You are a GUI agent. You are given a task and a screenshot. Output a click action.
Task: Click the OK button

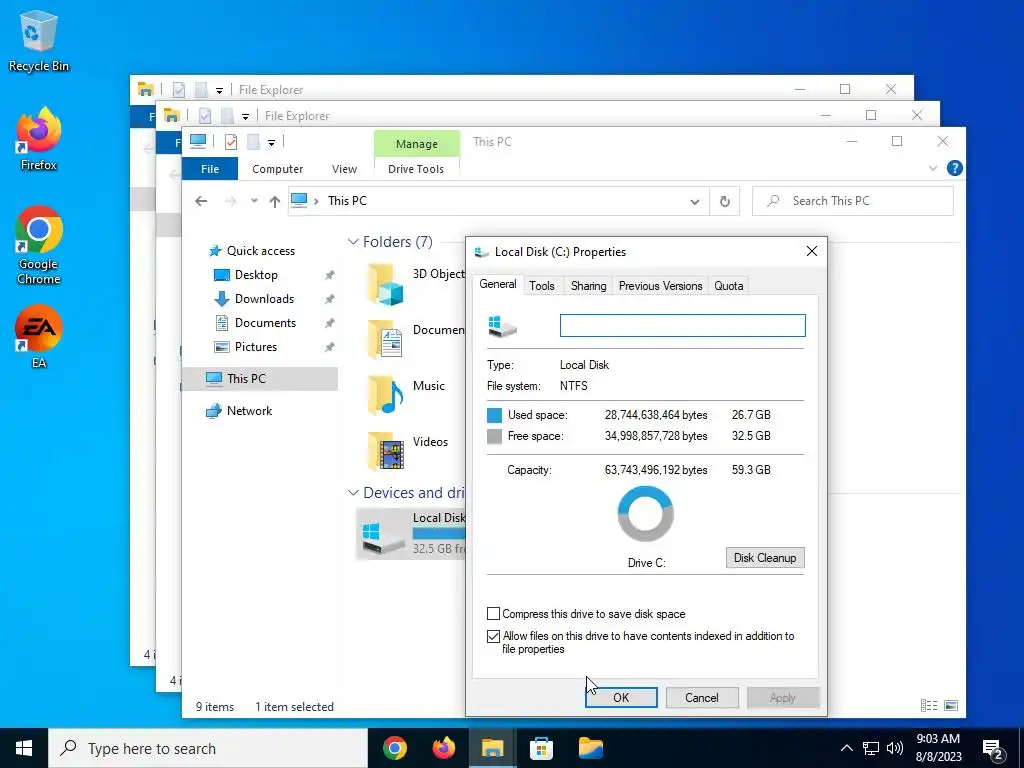621,697
